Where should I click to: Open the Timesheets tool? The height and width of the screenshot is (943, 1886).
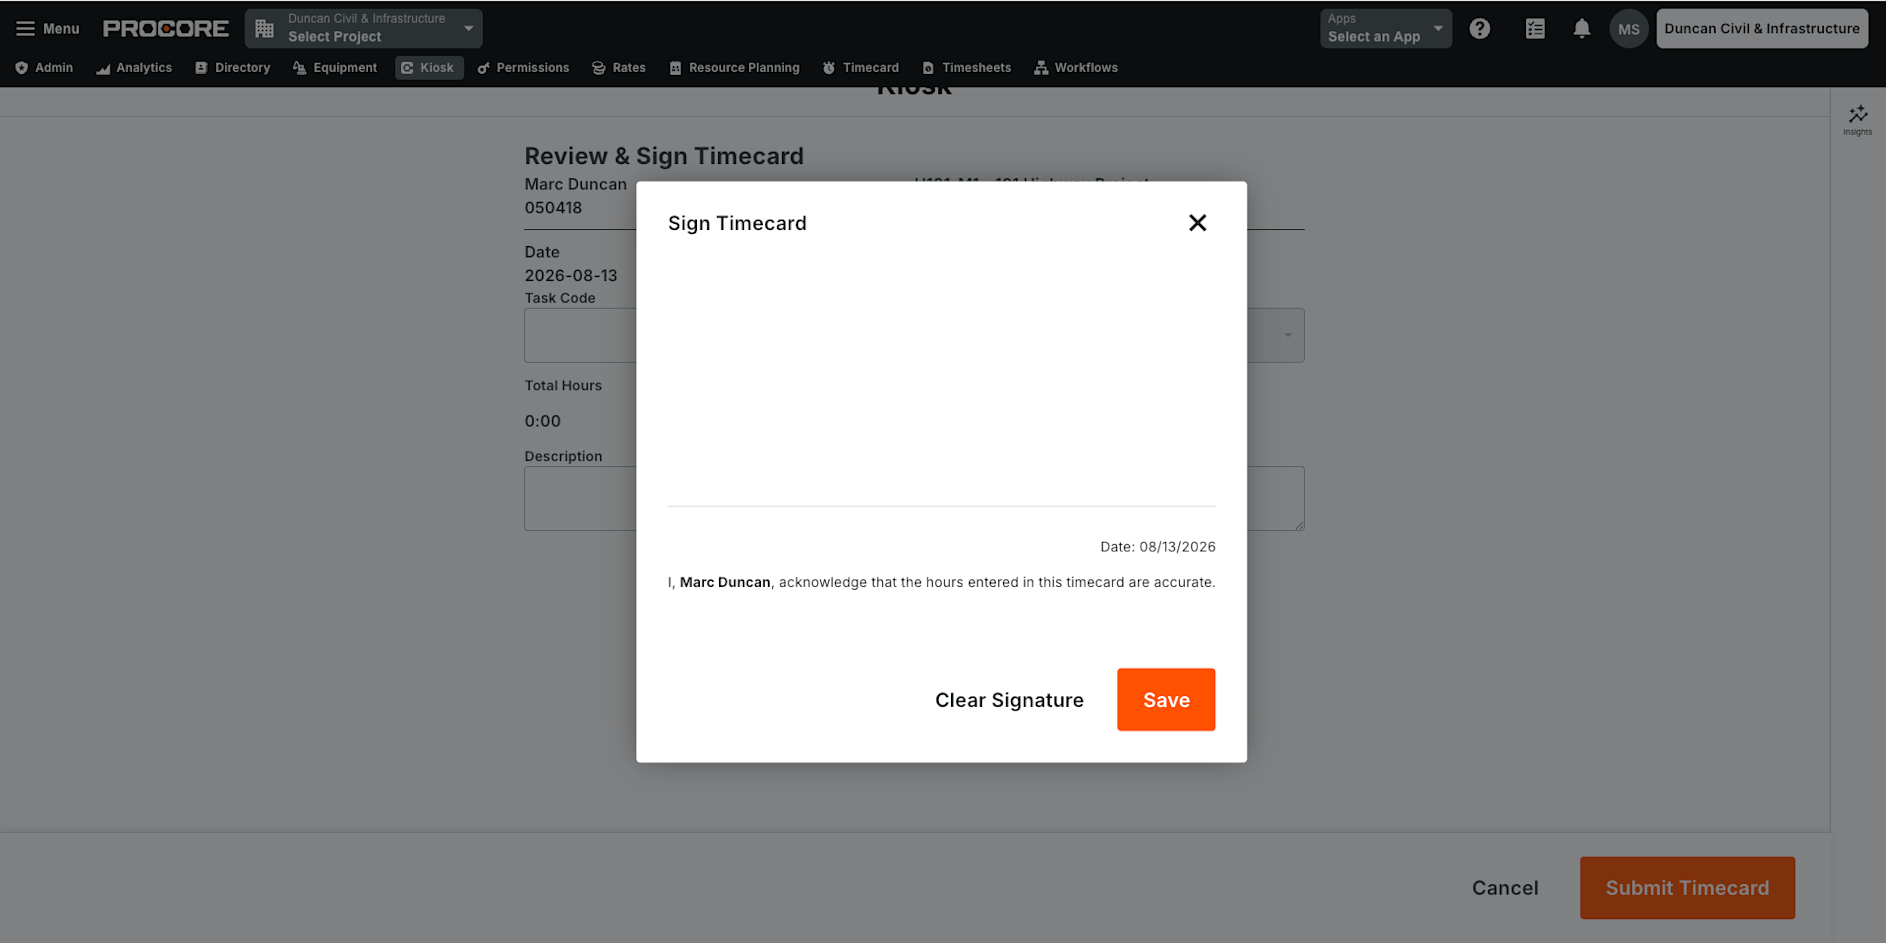tap(967, 68)
